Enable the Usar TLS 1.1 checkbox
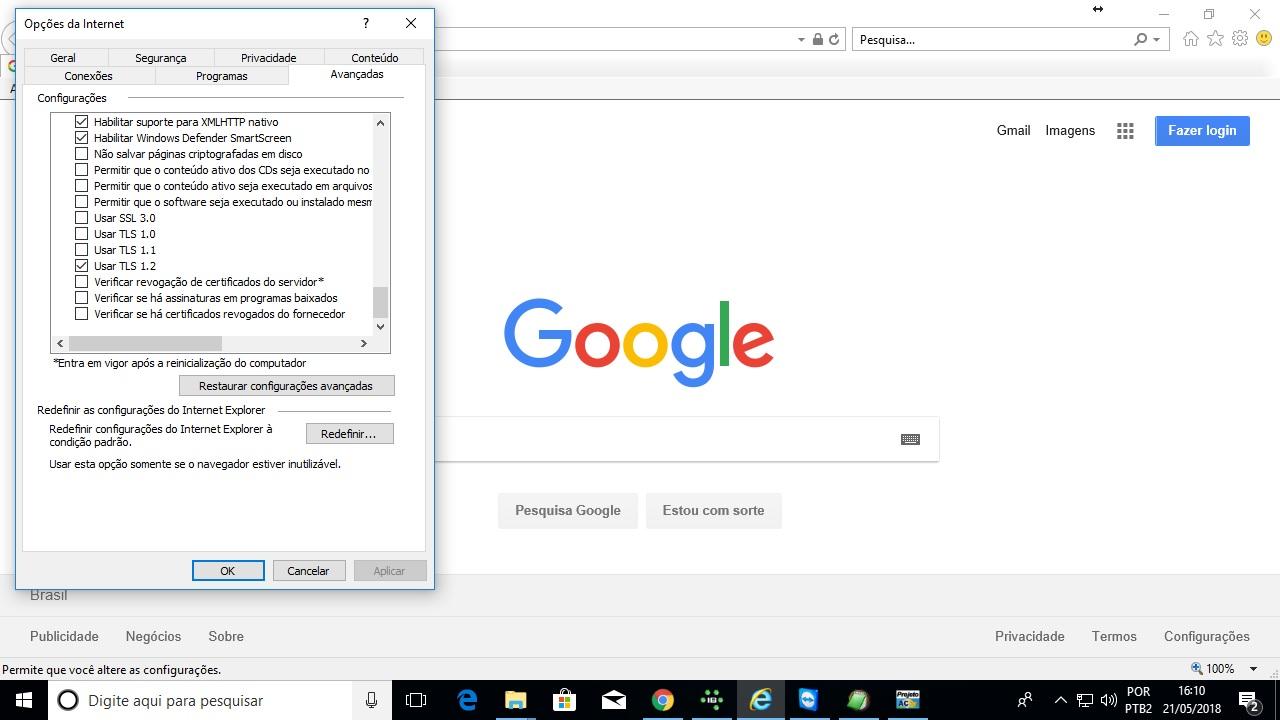The image size is (1280, 720). click(82, 250)
